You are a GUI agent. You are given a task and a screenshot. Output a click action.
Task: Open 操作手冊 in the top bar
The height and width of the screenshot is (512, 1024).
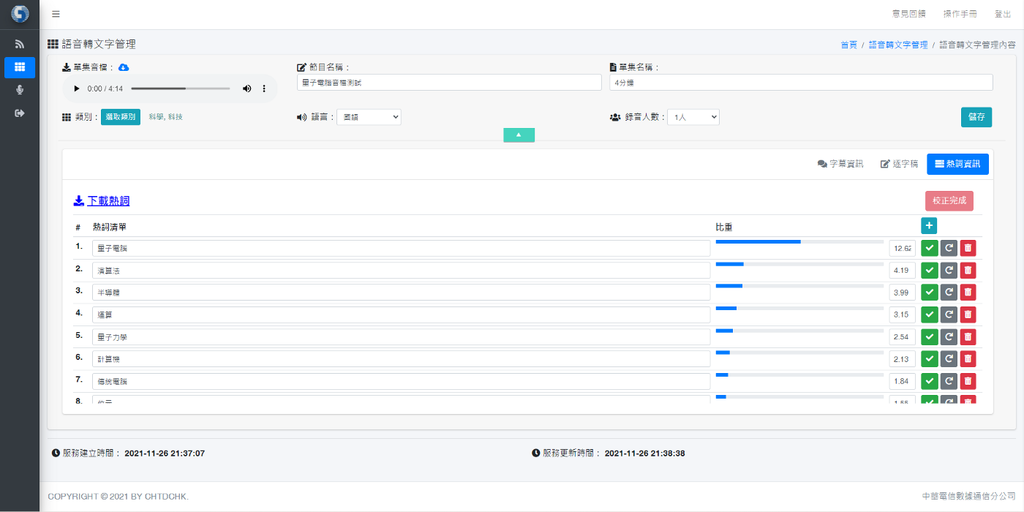[x=960, y=14]
